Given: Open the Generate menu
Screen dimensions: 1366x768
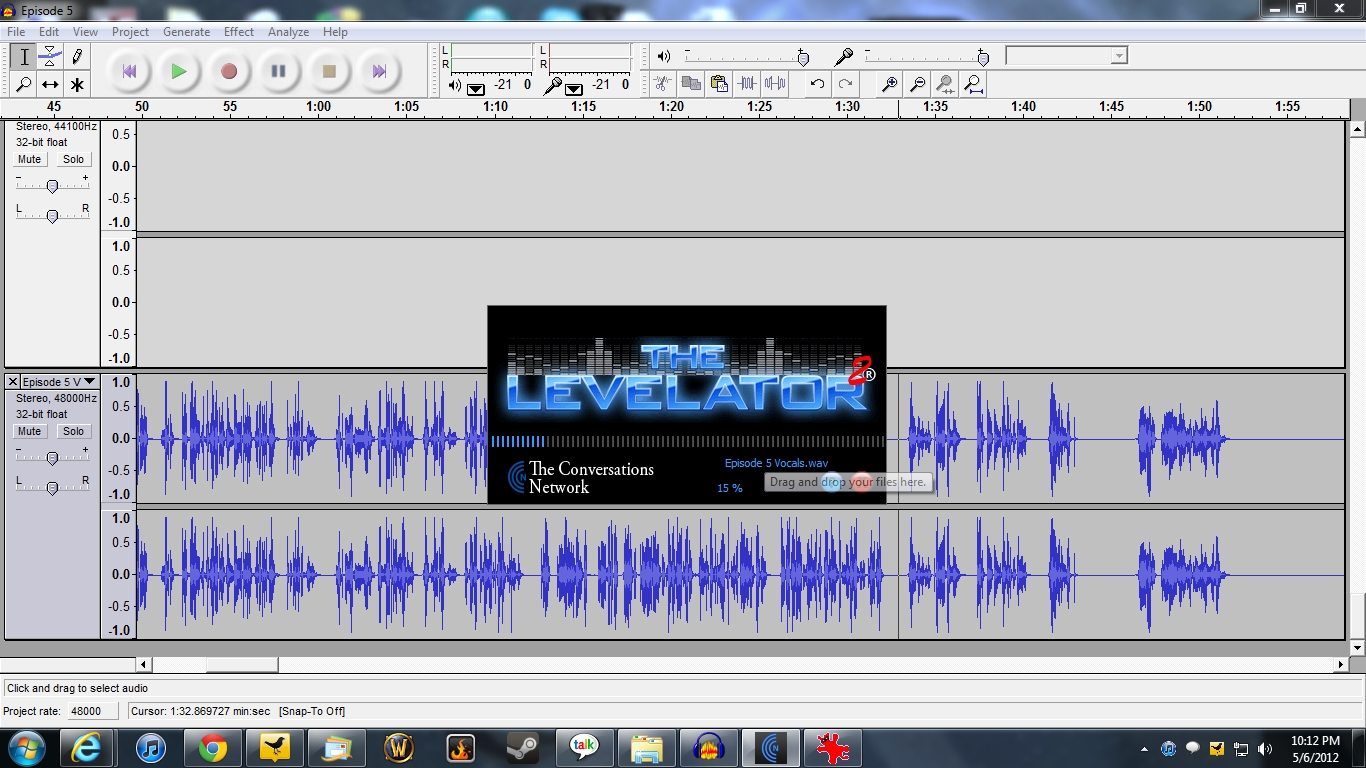Looking at the screenshot, I should click(186, 32).
